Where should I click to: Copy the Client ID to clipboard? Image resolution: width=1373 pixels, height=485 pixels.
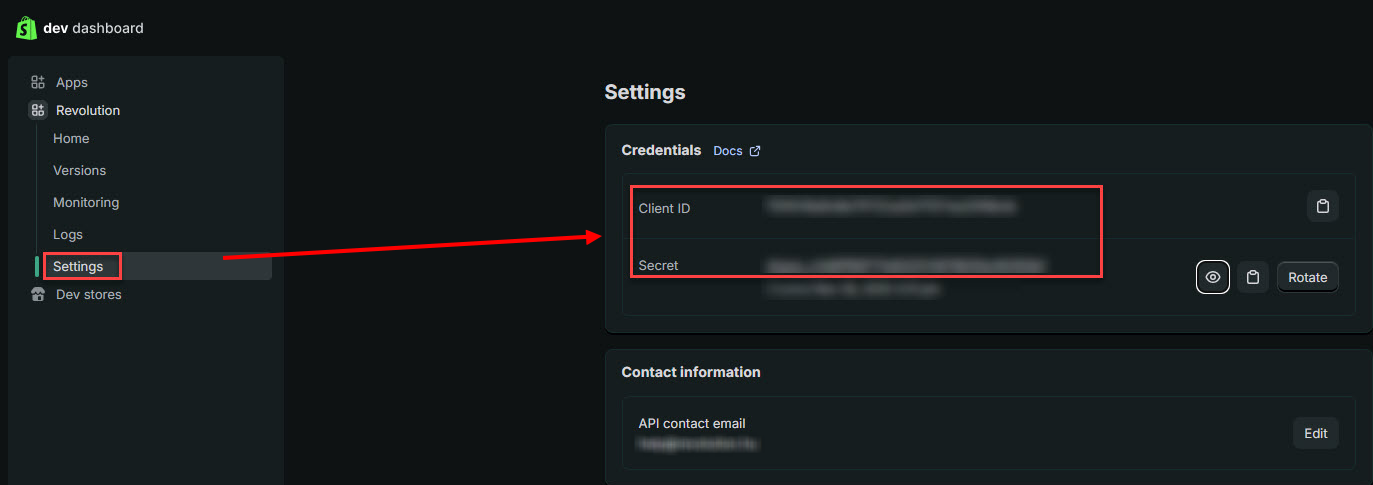(1322, 206)
